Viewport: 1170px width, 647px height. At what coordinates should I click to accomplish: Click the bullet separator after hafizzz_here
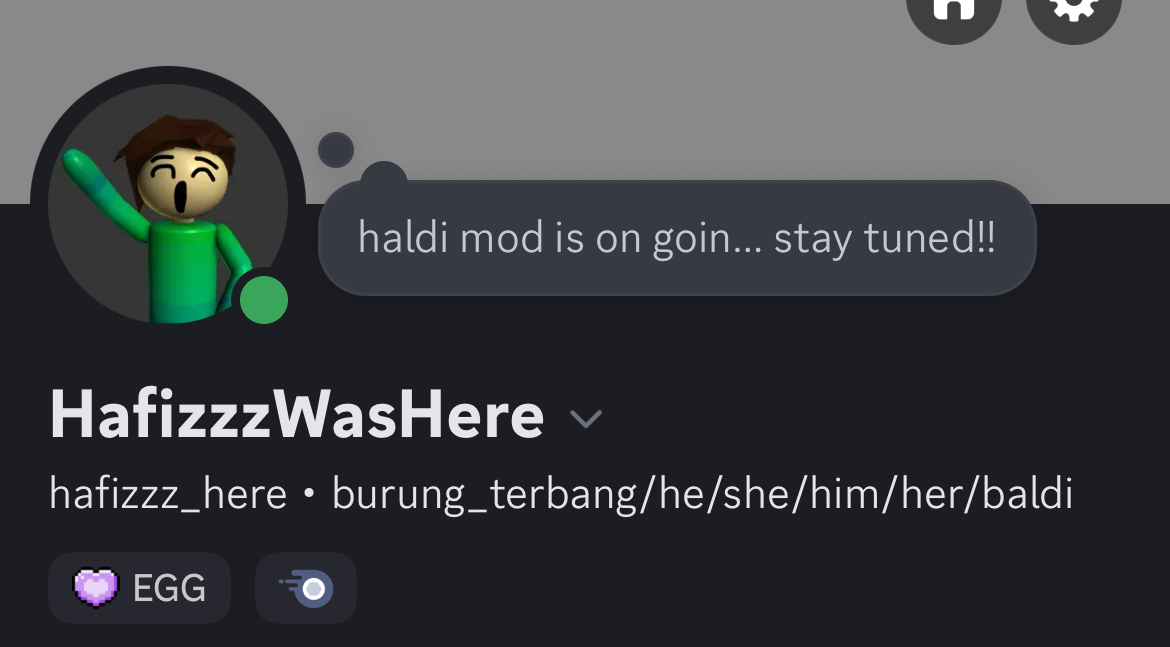pos(310,495)
